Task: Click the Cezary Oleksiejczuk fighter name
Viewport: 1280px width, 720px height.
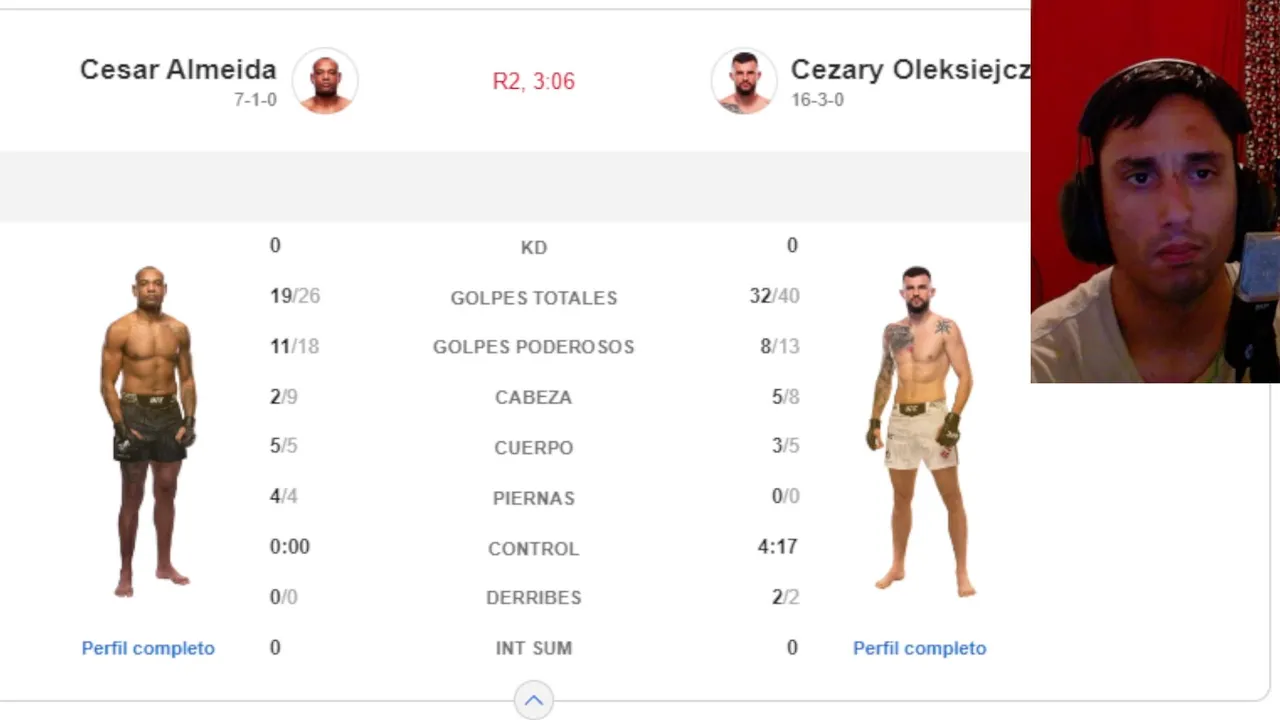Action: [909, 70]
